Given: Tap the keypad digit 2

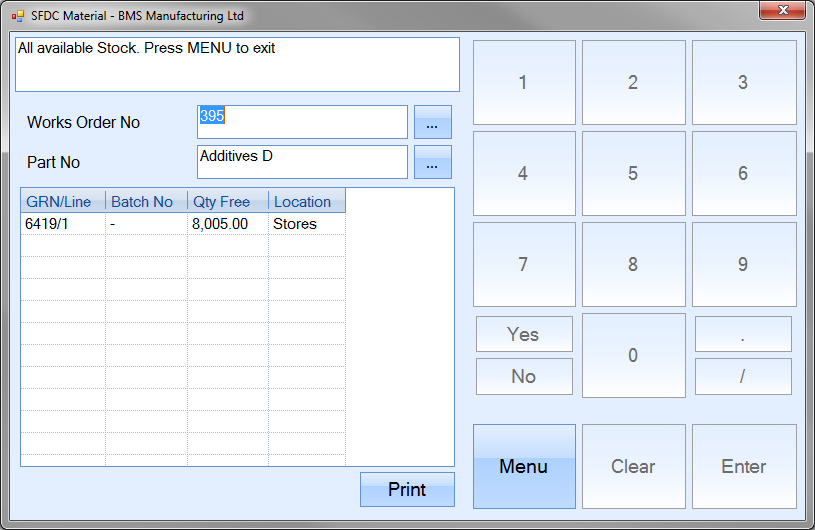Looking at the screenshot, I should (634, 83).
